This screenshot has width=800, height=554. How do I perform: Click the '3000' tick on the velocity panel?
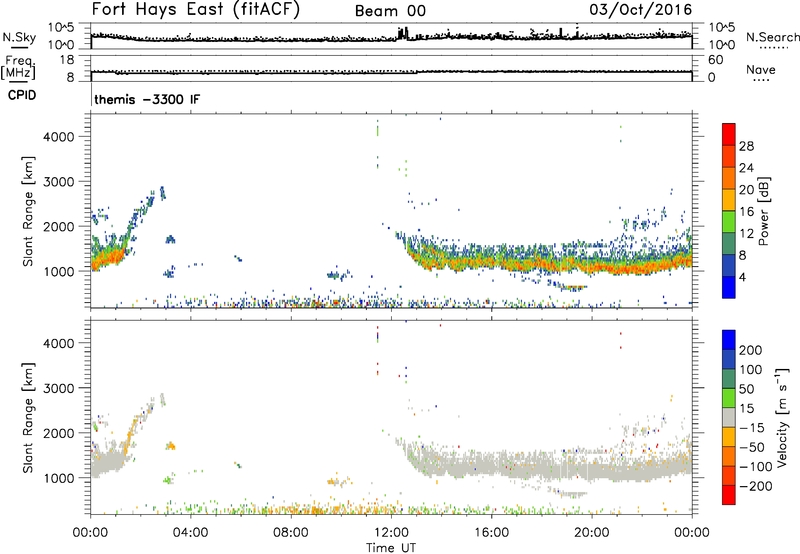pyautogui.click(x=59, y=388)
